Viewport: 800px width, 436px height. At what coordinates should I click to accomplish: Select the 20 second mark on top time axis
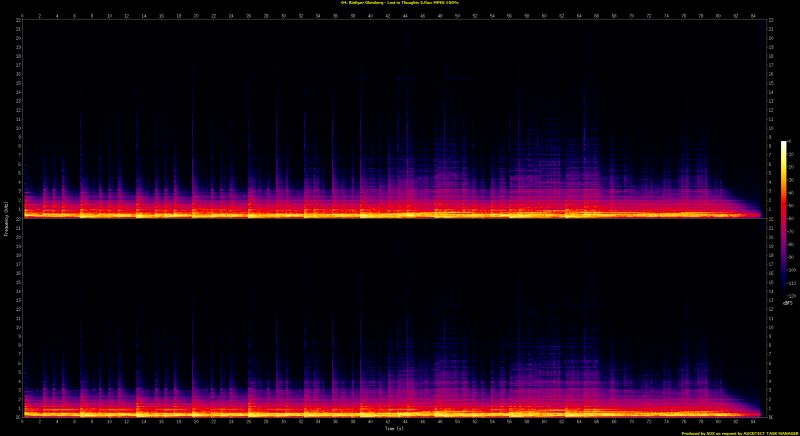point(196,16)
